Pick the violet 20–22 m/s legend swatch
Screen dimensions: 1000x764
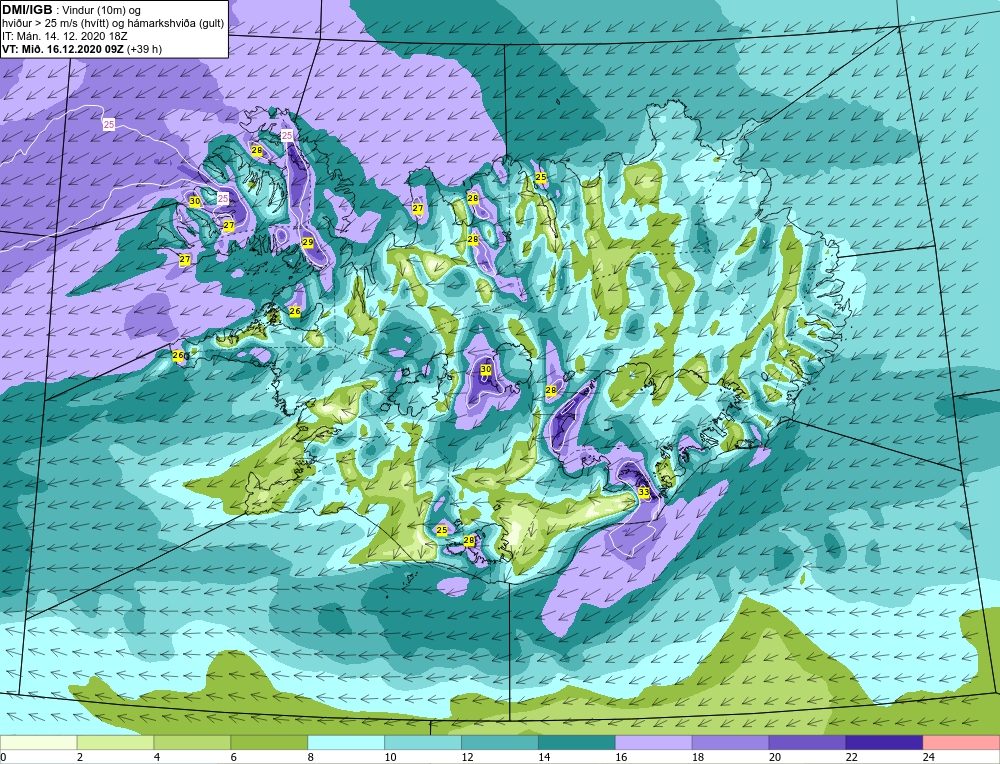(807, 743)
